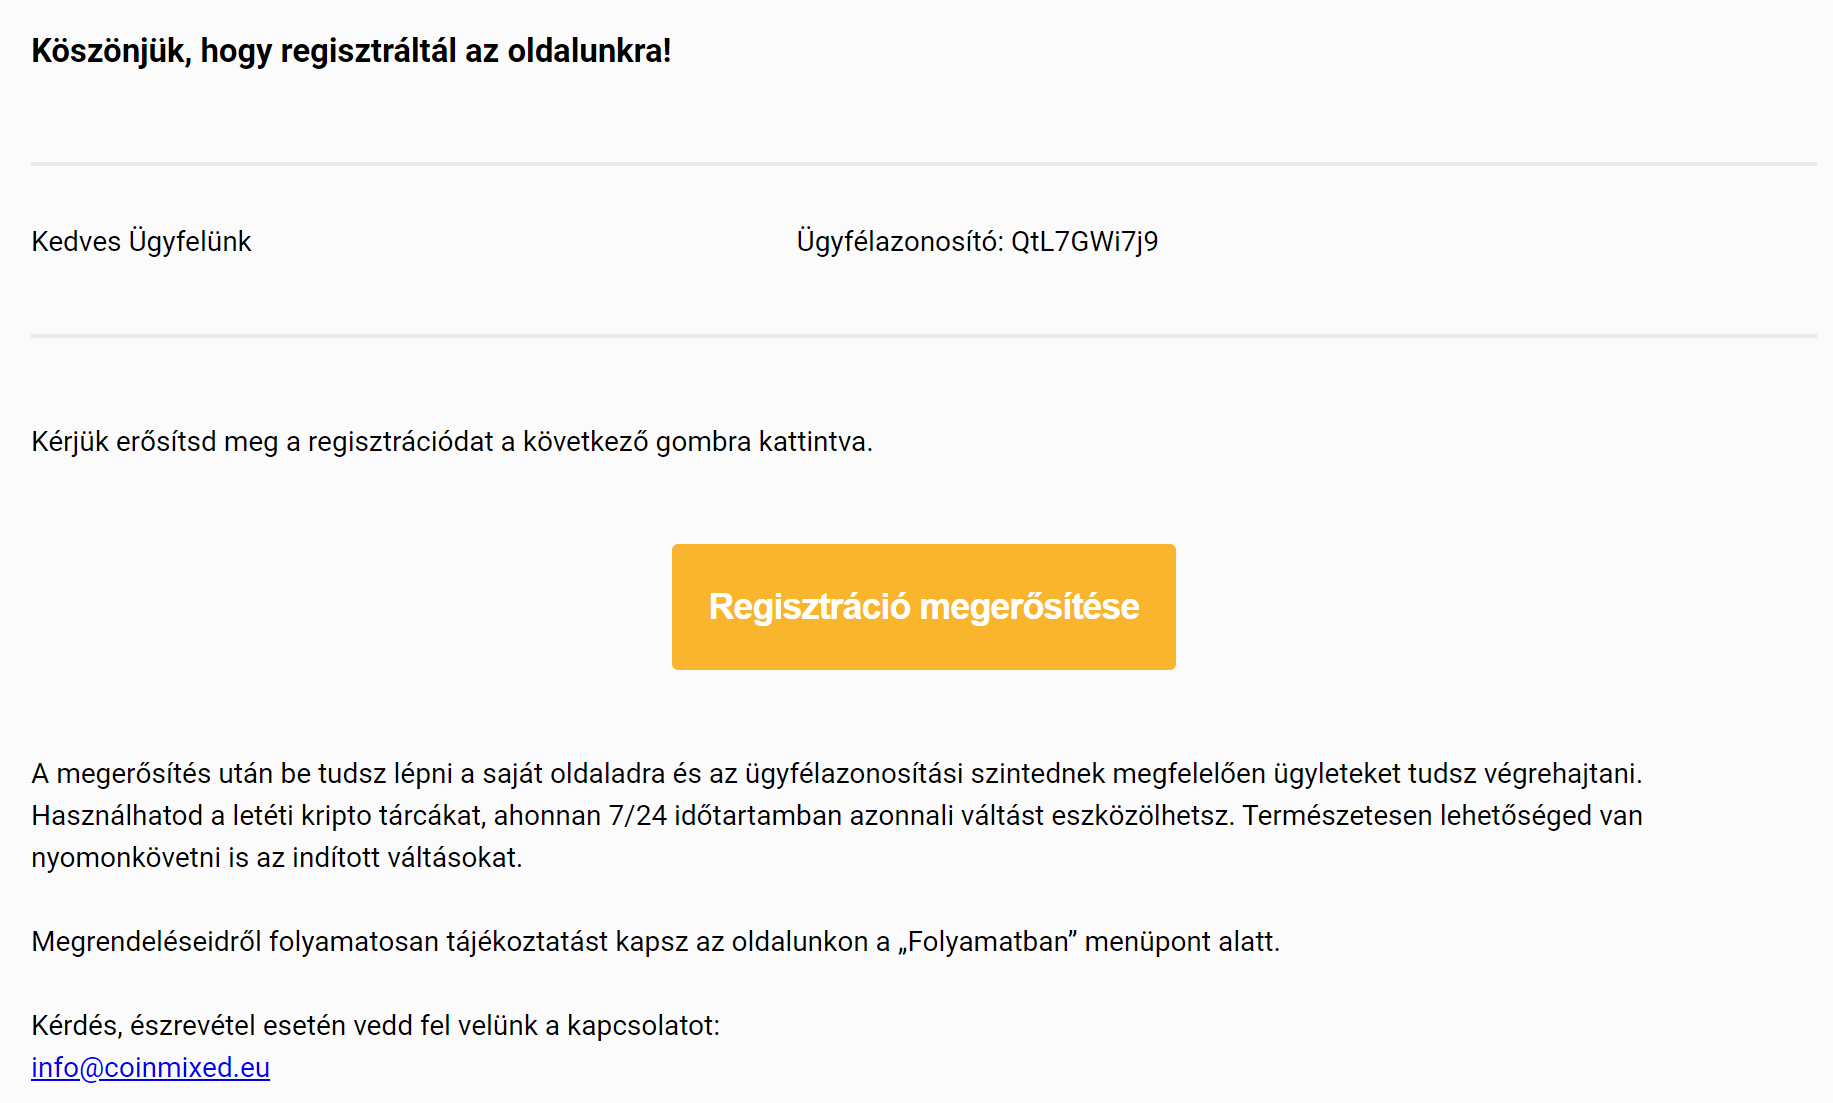
Task: Click the customer ID code QtL7GWi7j9
Action: [1084, 242]
